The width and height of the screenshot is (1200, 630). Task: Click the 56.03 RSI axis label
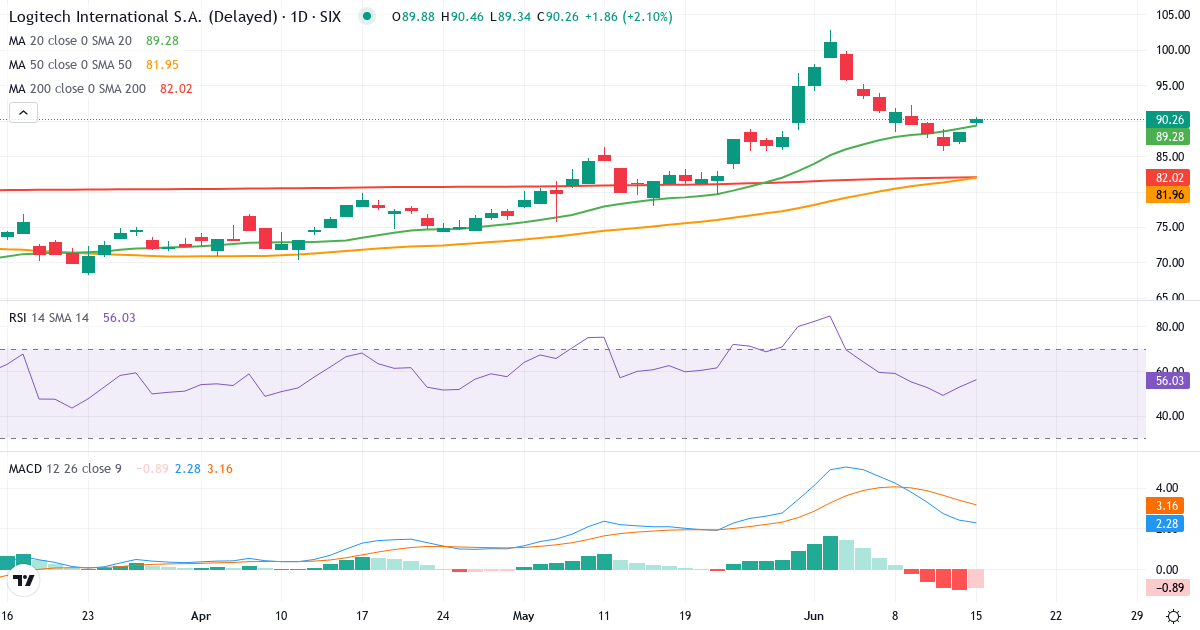tap(1167, 380)
